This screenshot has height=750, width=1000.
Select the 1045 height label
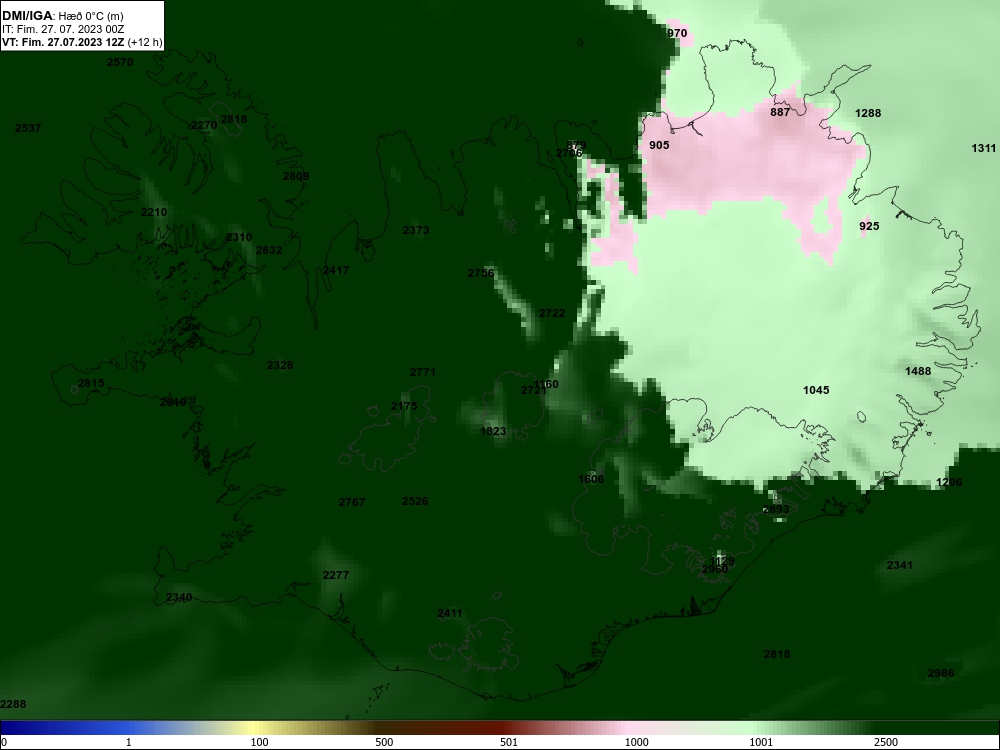pos(816,390)
